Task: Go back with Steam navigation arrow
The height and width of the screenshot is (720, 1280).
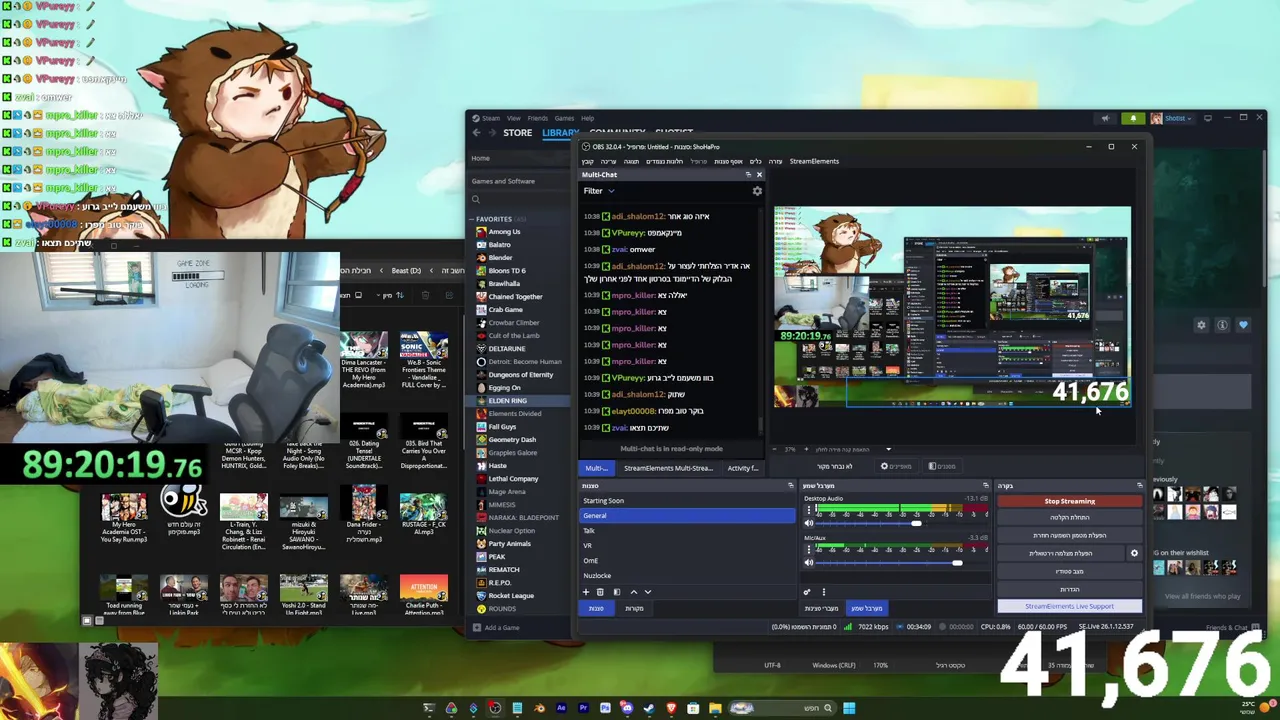Action: coord(476,133)
